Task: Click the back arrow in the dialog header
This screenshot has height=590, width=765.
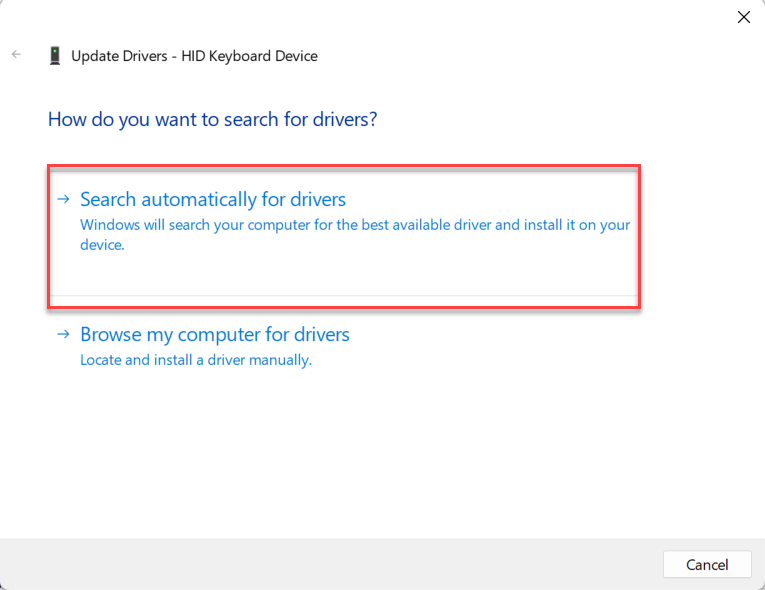Action: (16, 55)
